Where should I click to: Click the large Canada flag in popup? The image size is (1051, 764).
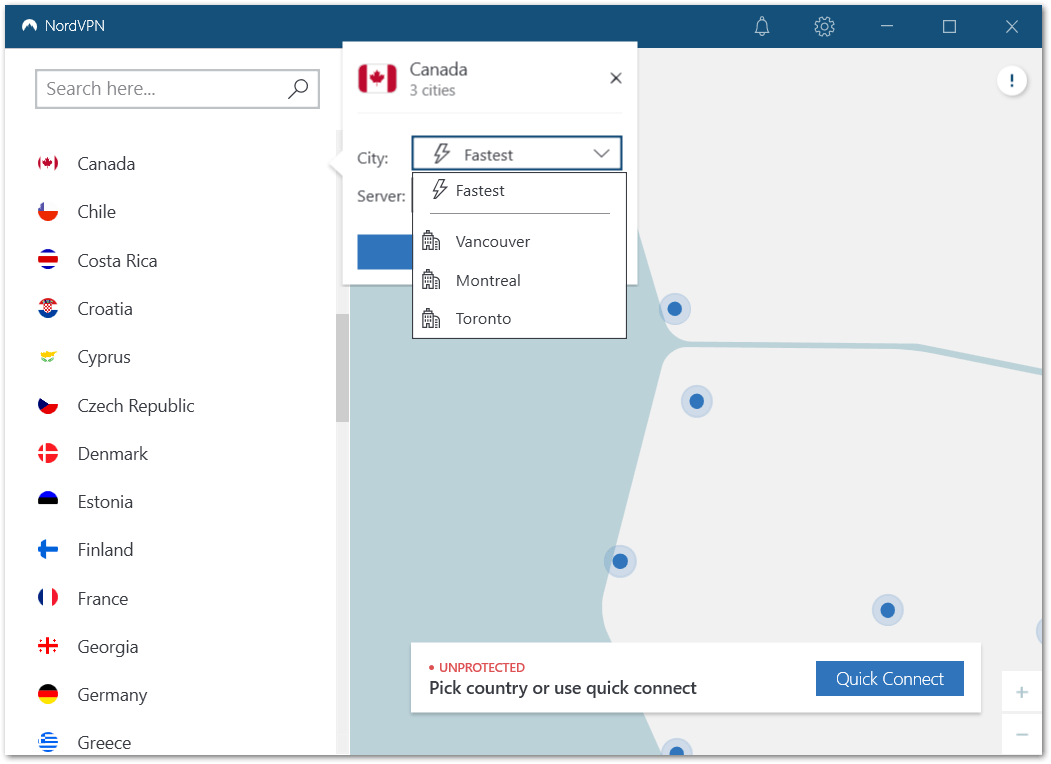point(377,78)
